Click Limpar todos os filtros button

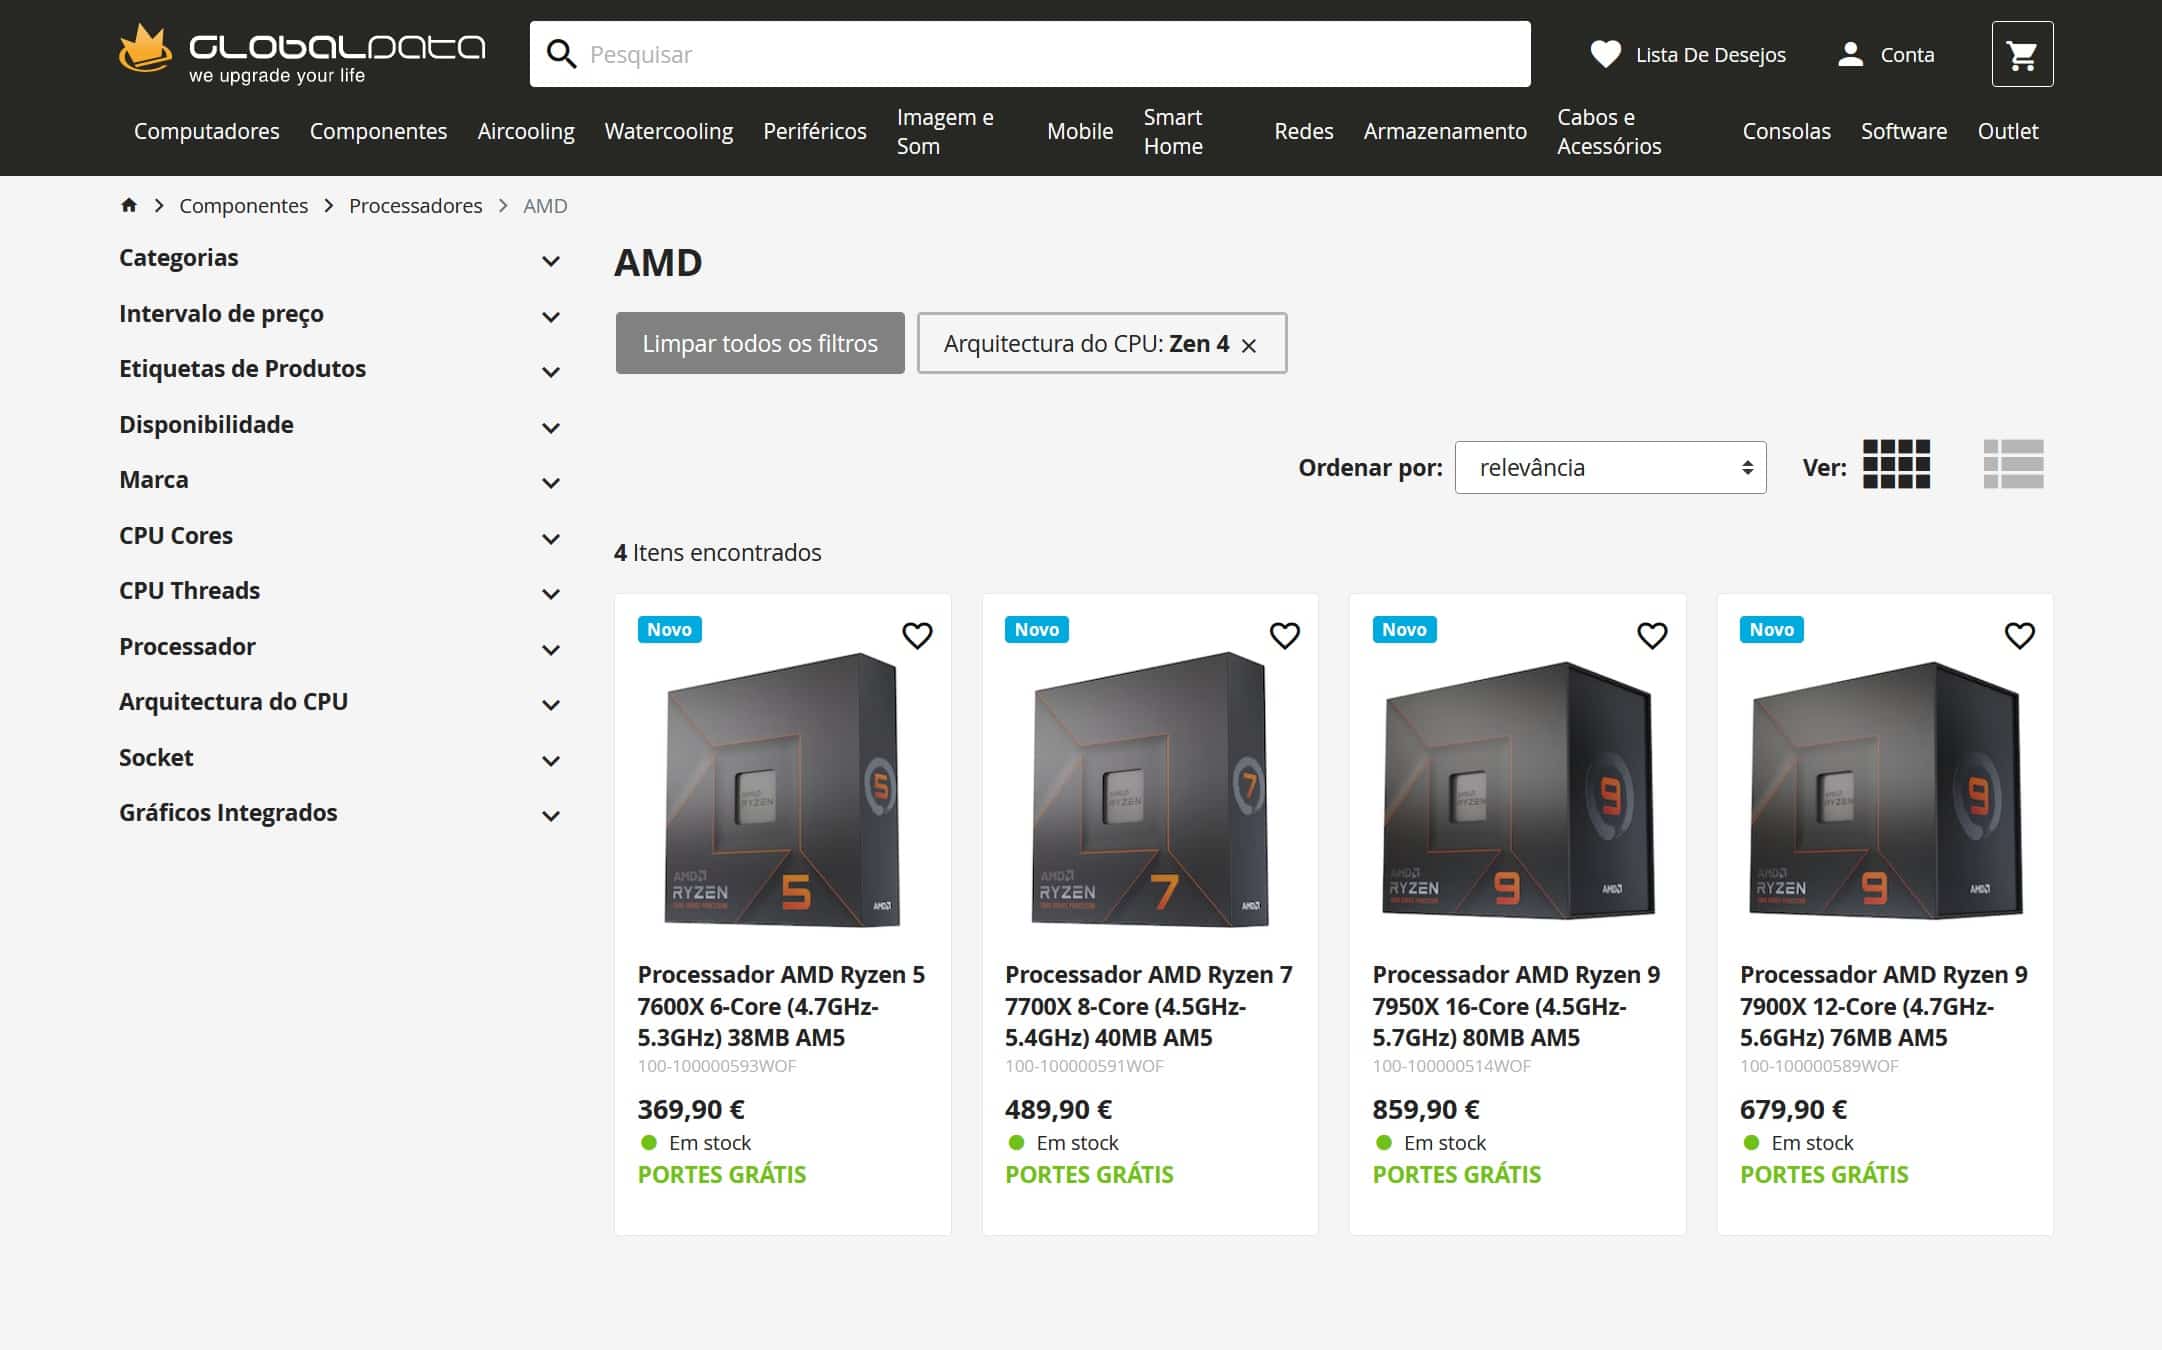tap(760, 343)
